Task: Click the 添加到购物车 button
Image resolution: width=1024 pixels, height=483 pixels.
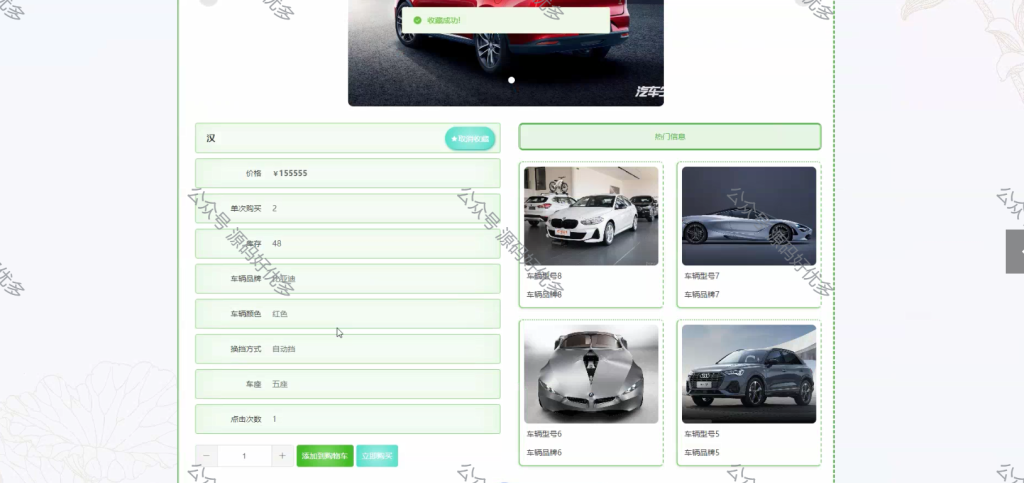Action: pyautogui.click(x=325, y=456)
